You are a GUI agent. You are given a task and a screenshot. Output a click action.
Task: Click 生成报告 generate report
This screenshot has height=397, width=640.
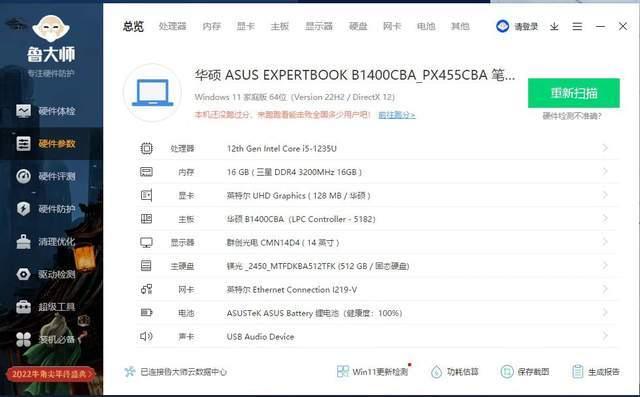tap(596, 372)
